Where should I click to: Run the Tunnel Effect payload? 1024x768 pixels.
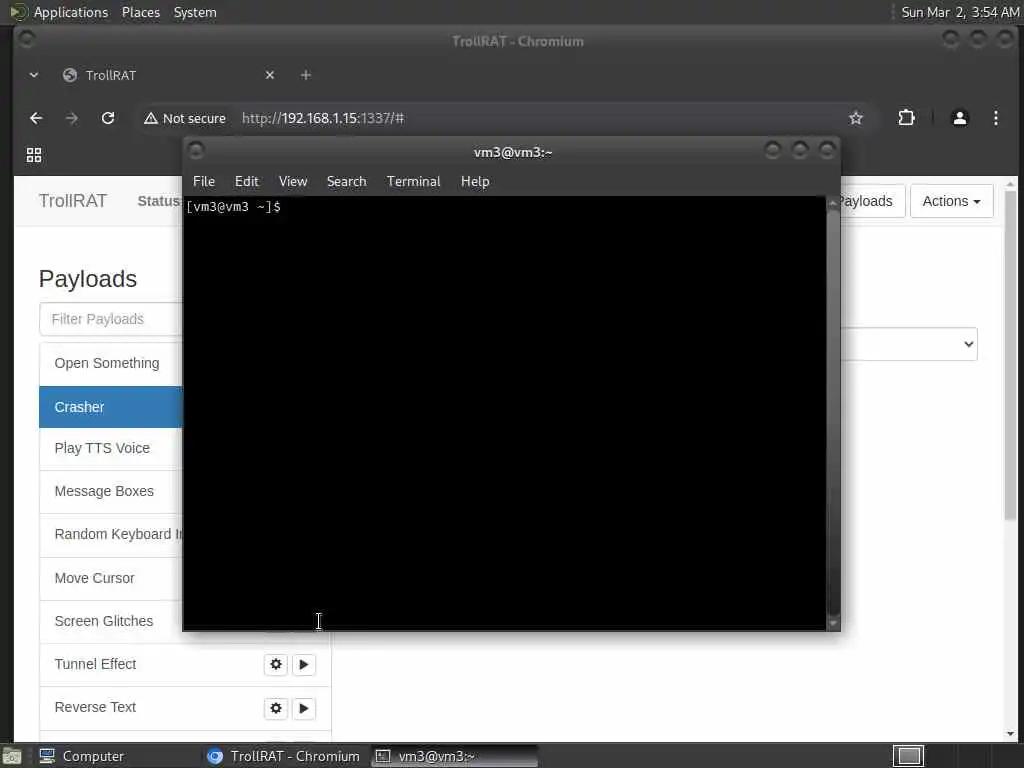pos(304,664)
